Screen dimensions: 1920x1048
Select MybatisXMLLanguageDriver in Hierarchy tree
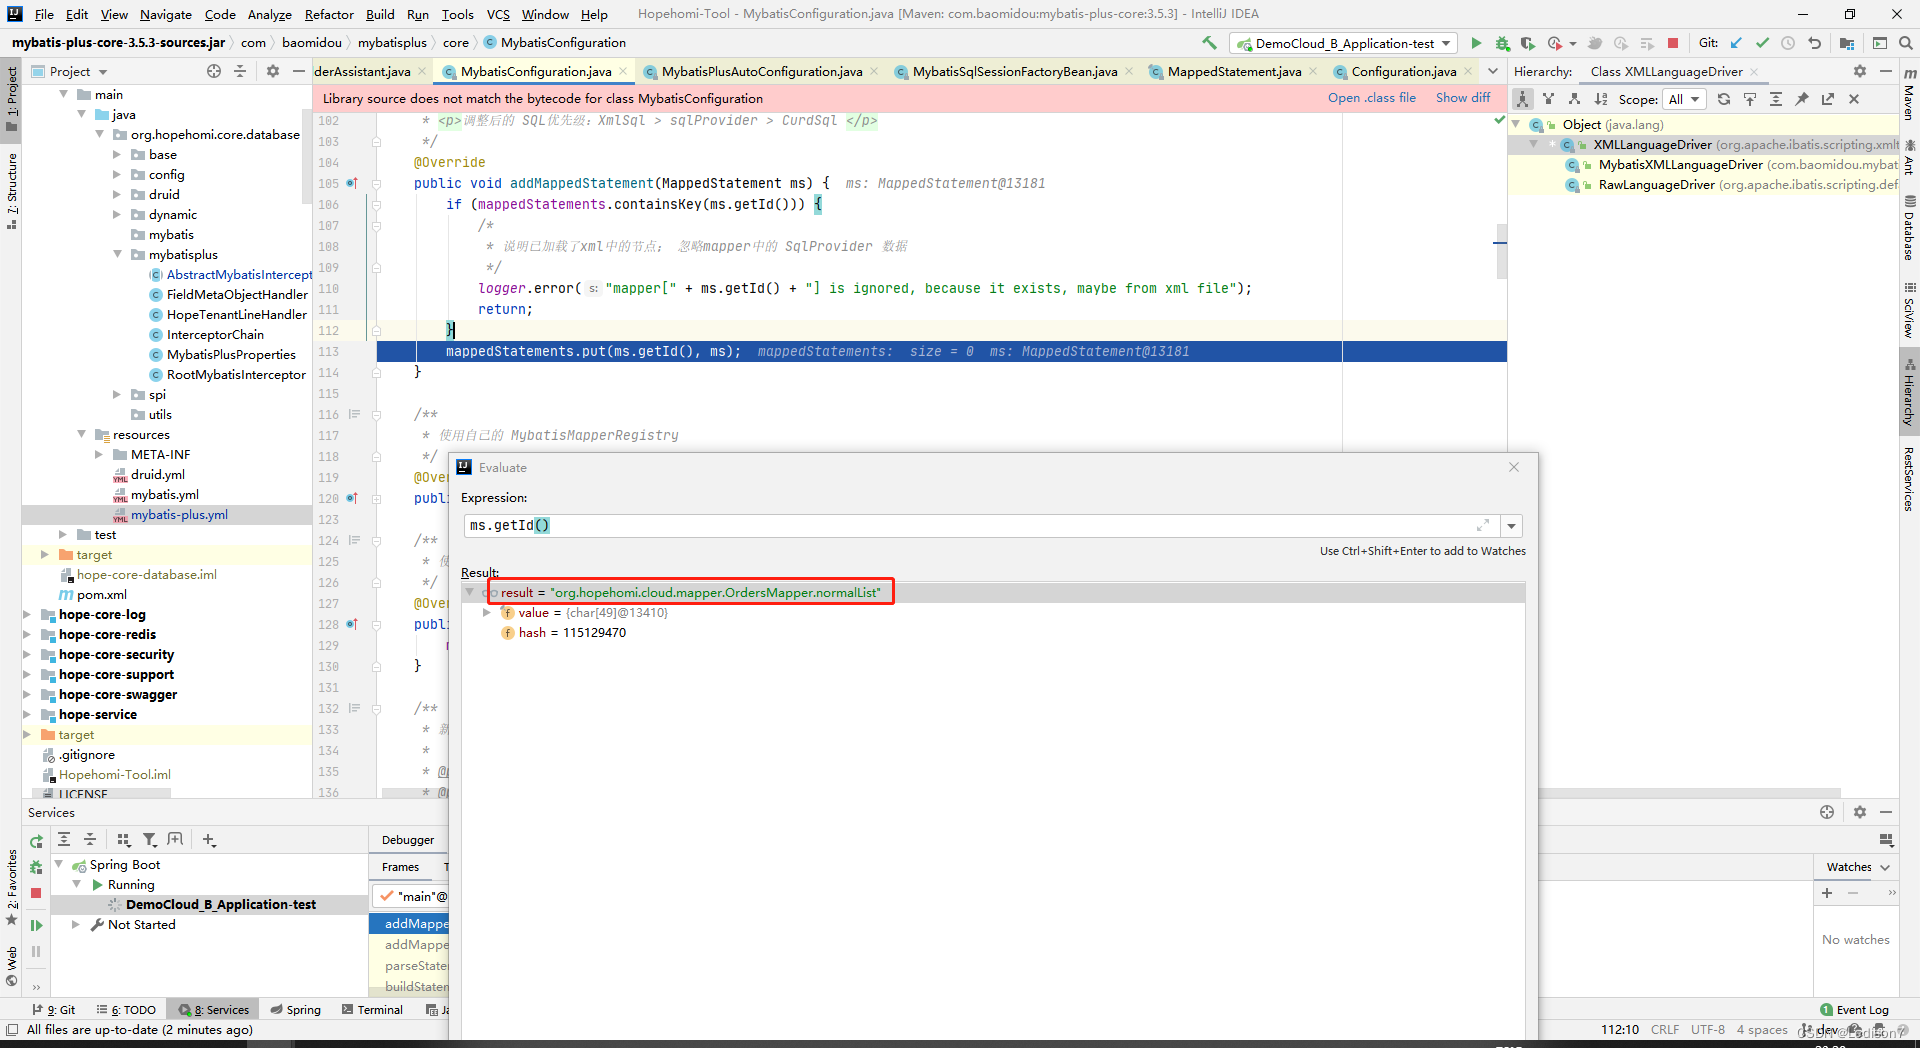[x=1680, y=165]
